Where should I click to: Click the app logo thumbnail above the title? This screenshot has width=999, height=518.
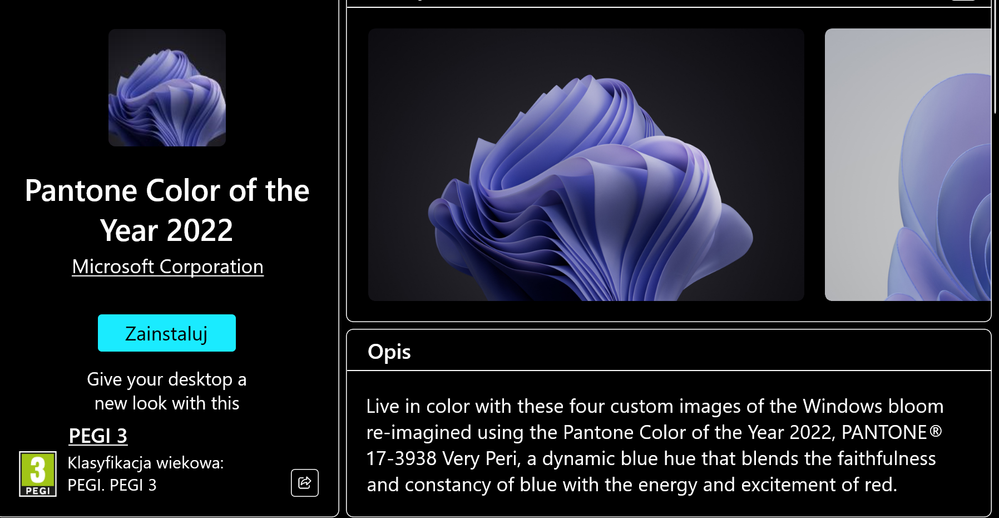tap(167, 88)
